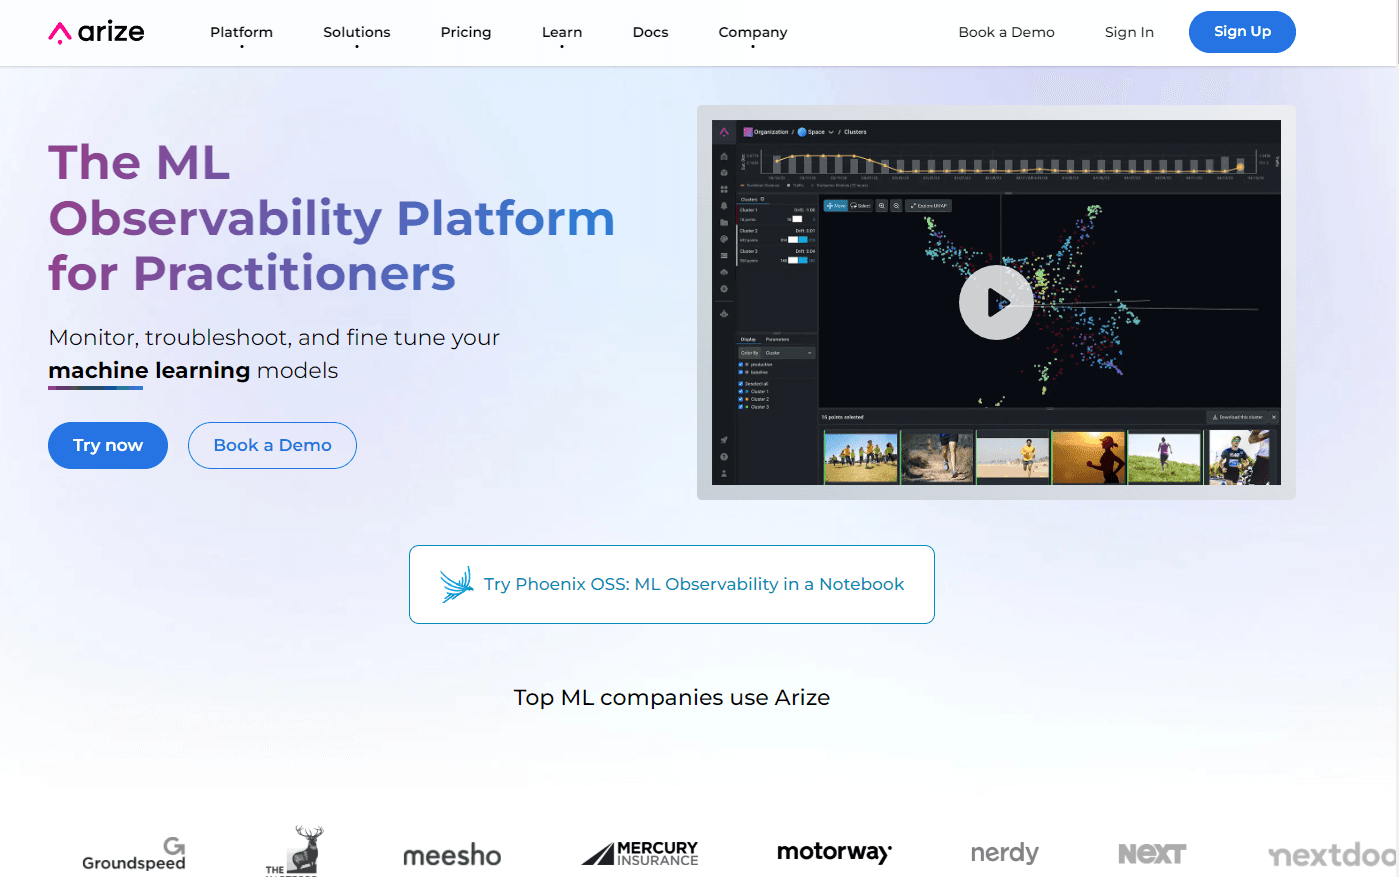The width and height of the screenshot is (1399, 877).
Task: Click Book a Demo in the top navigation
Action: (x=1006, y=32)
